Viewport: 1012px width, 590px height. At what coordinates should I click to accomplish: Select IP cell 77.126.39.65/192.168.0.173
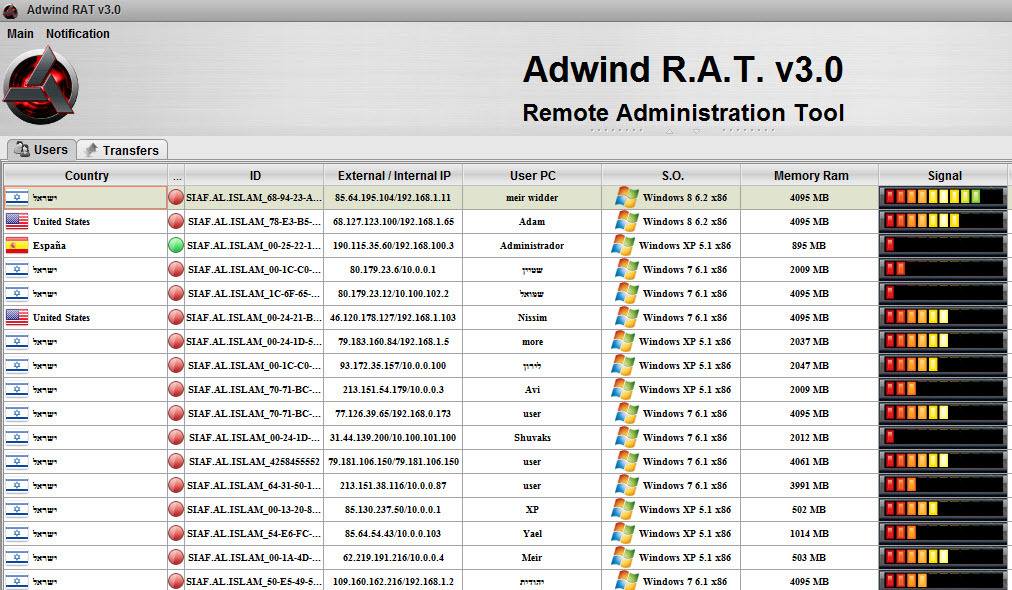pos(393,413)
